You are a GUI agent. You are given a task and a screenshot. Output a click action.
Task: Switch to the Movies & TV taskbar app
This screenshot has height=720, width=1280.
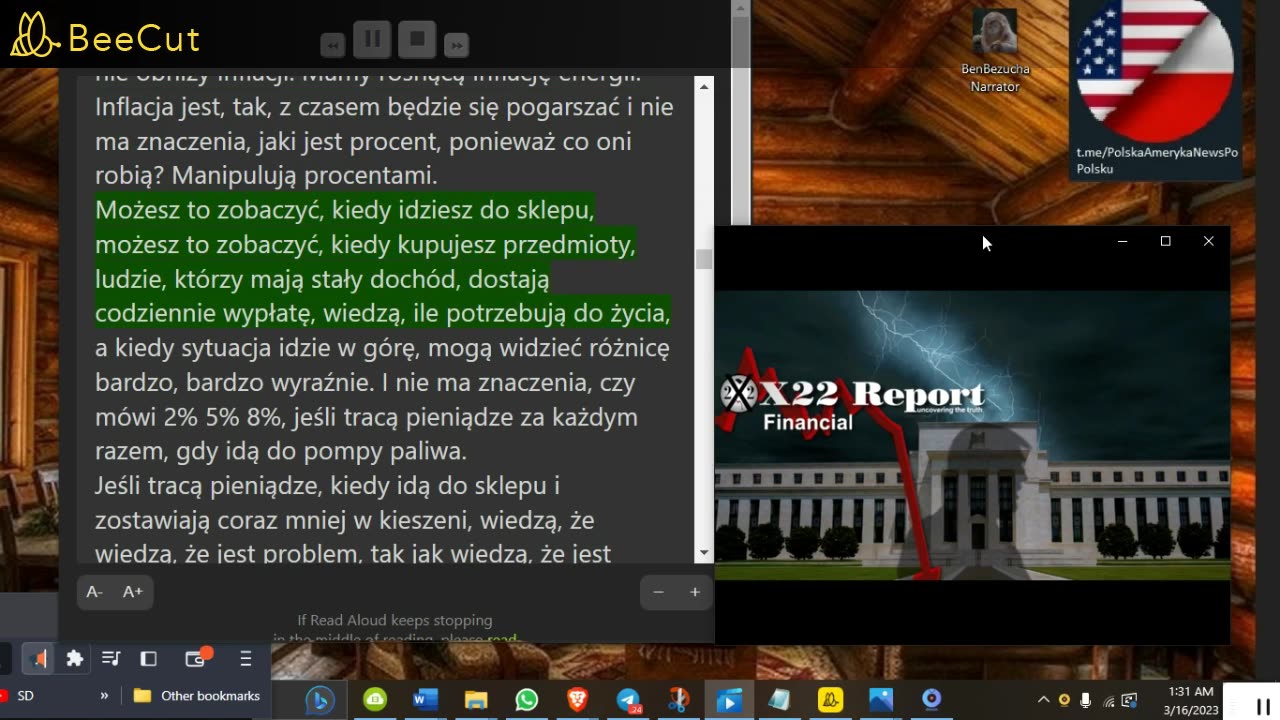pos(730,700)
